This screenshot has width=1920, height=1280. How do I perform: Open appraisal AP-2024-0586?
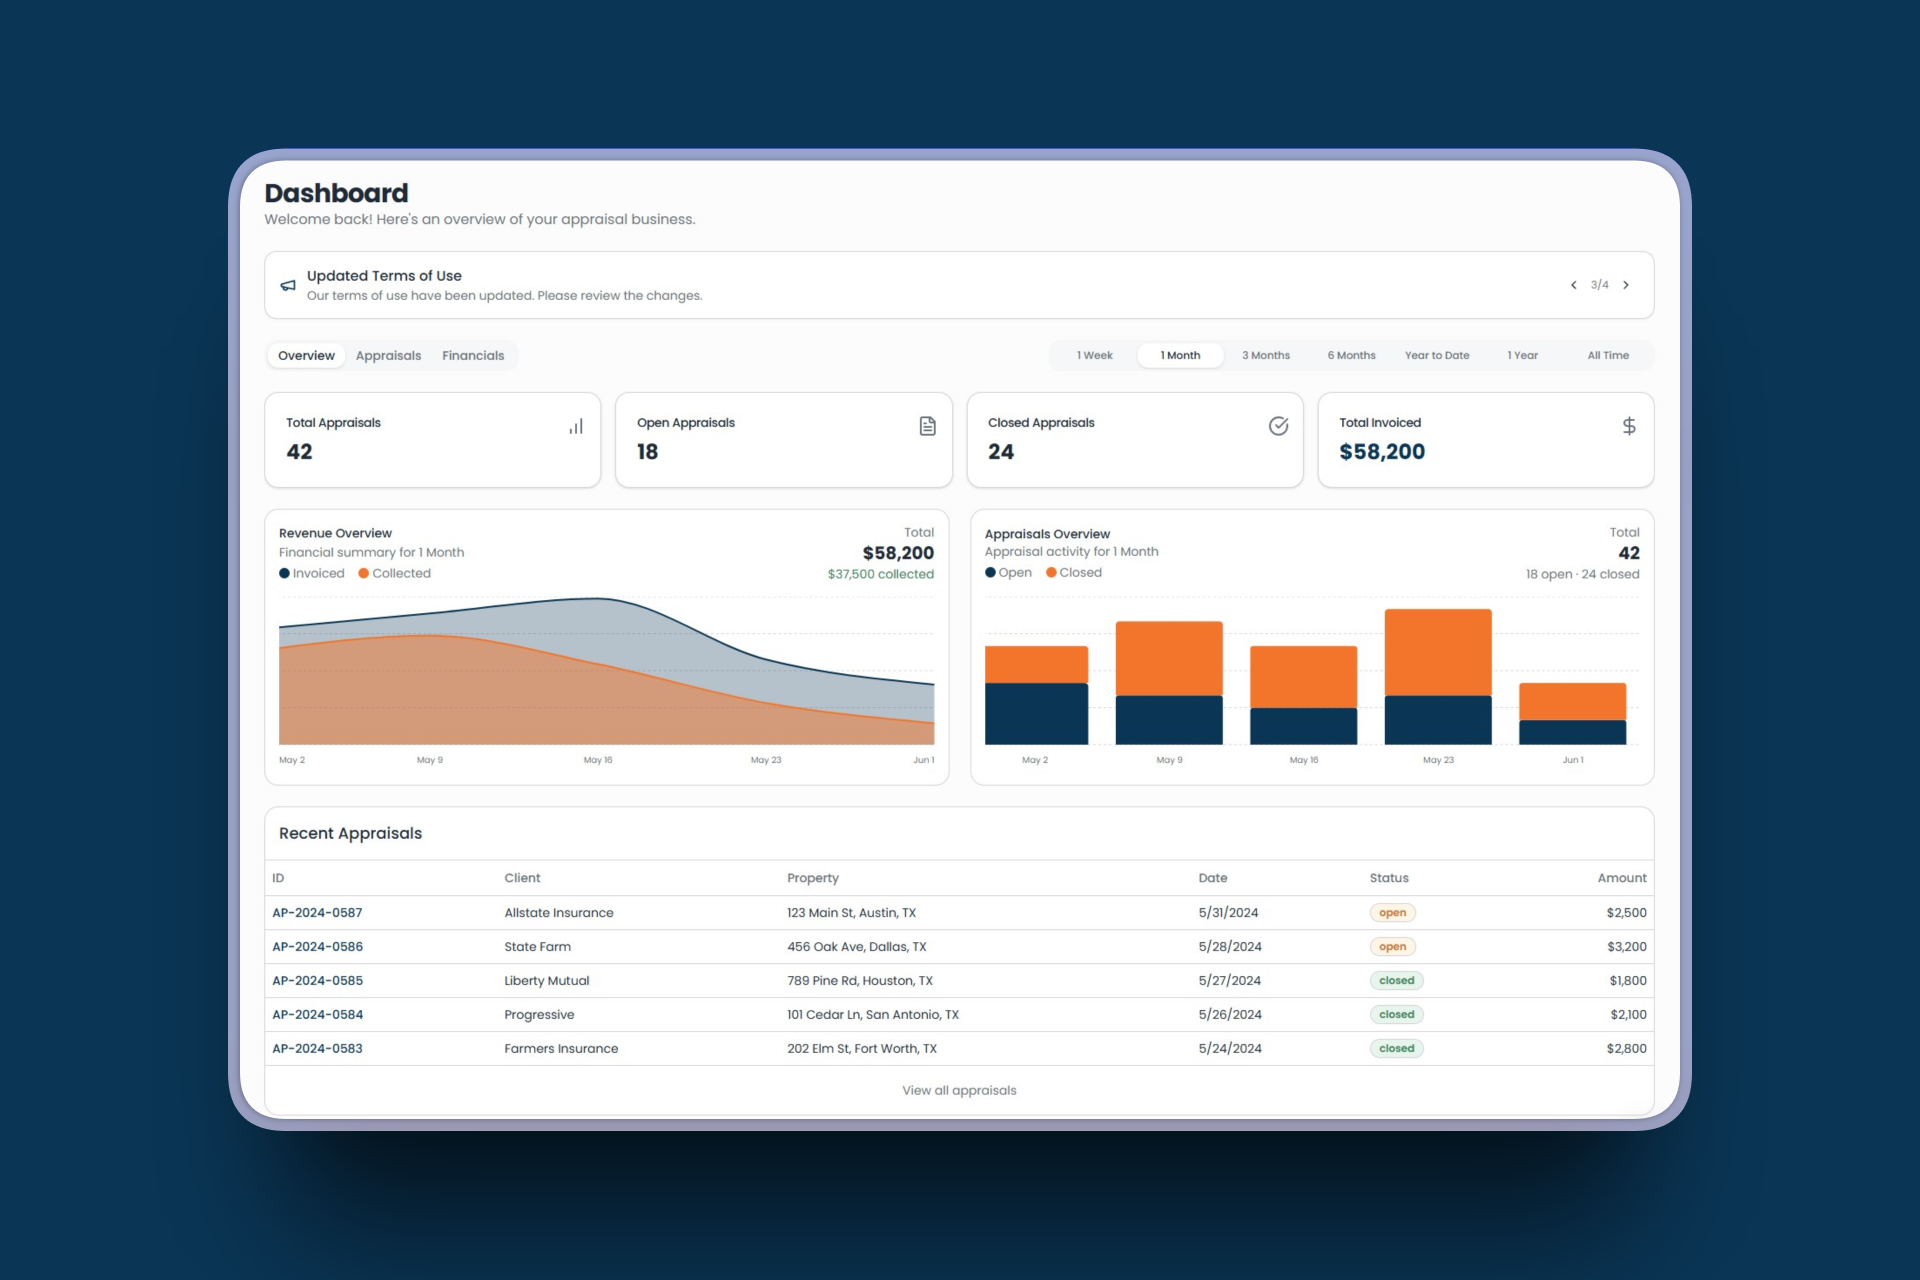317,946
